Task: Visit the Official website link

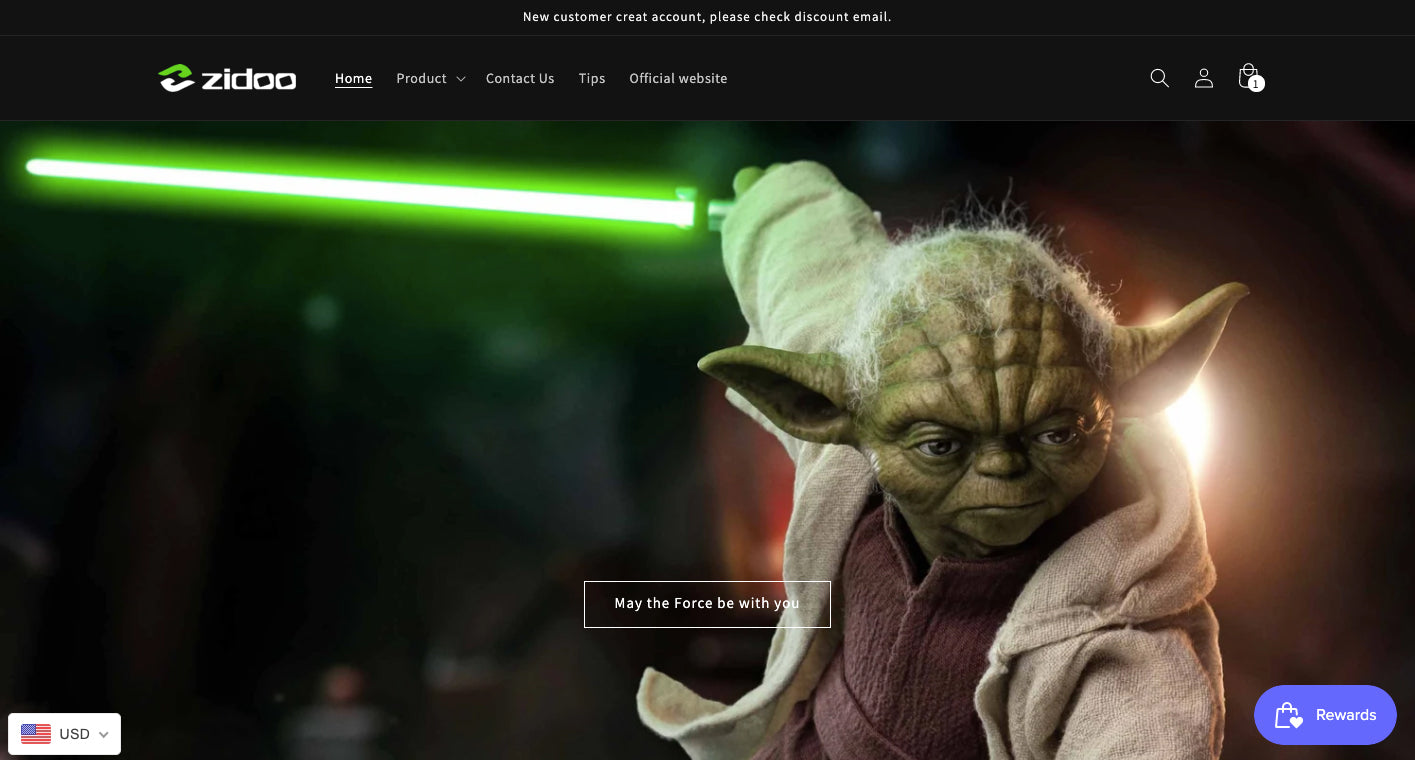Action: (678, 78)
